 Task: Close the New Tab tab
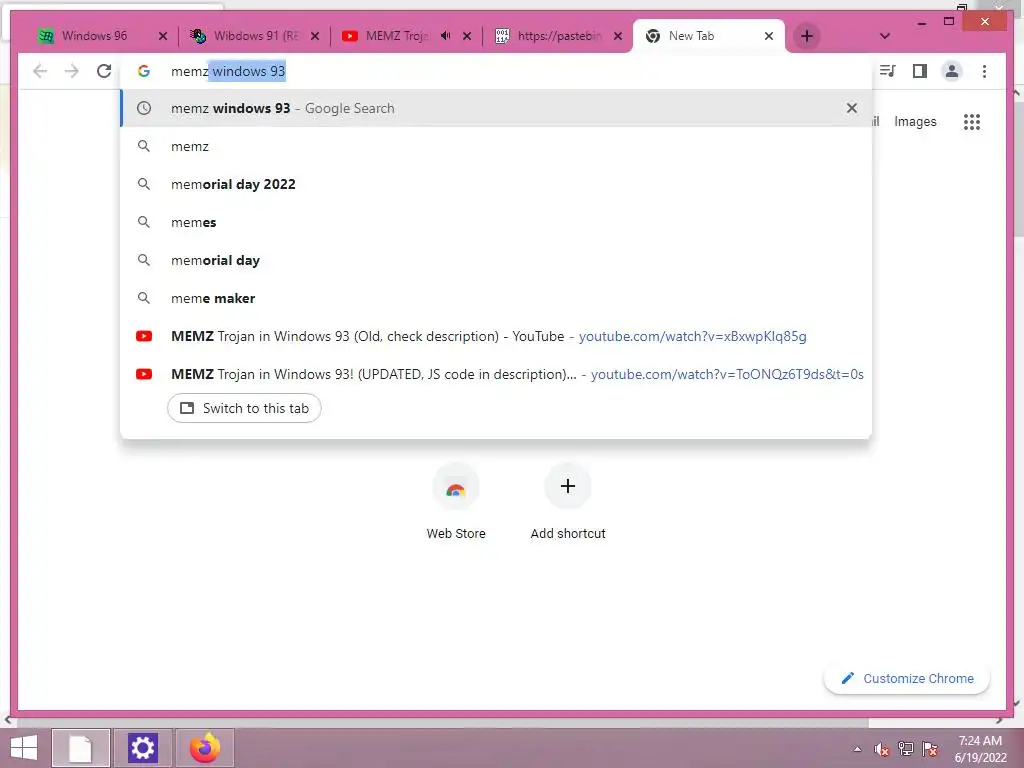[769, 37]
